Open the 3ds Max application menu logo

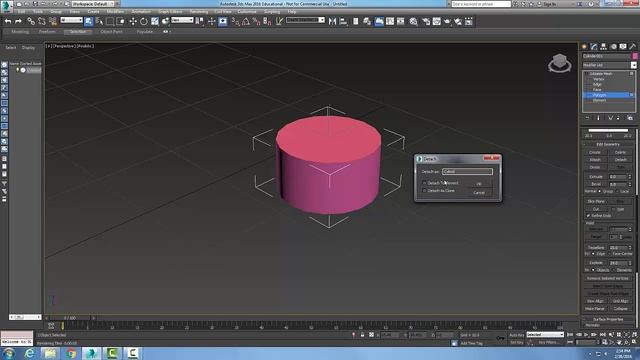[x=6, y=6]
